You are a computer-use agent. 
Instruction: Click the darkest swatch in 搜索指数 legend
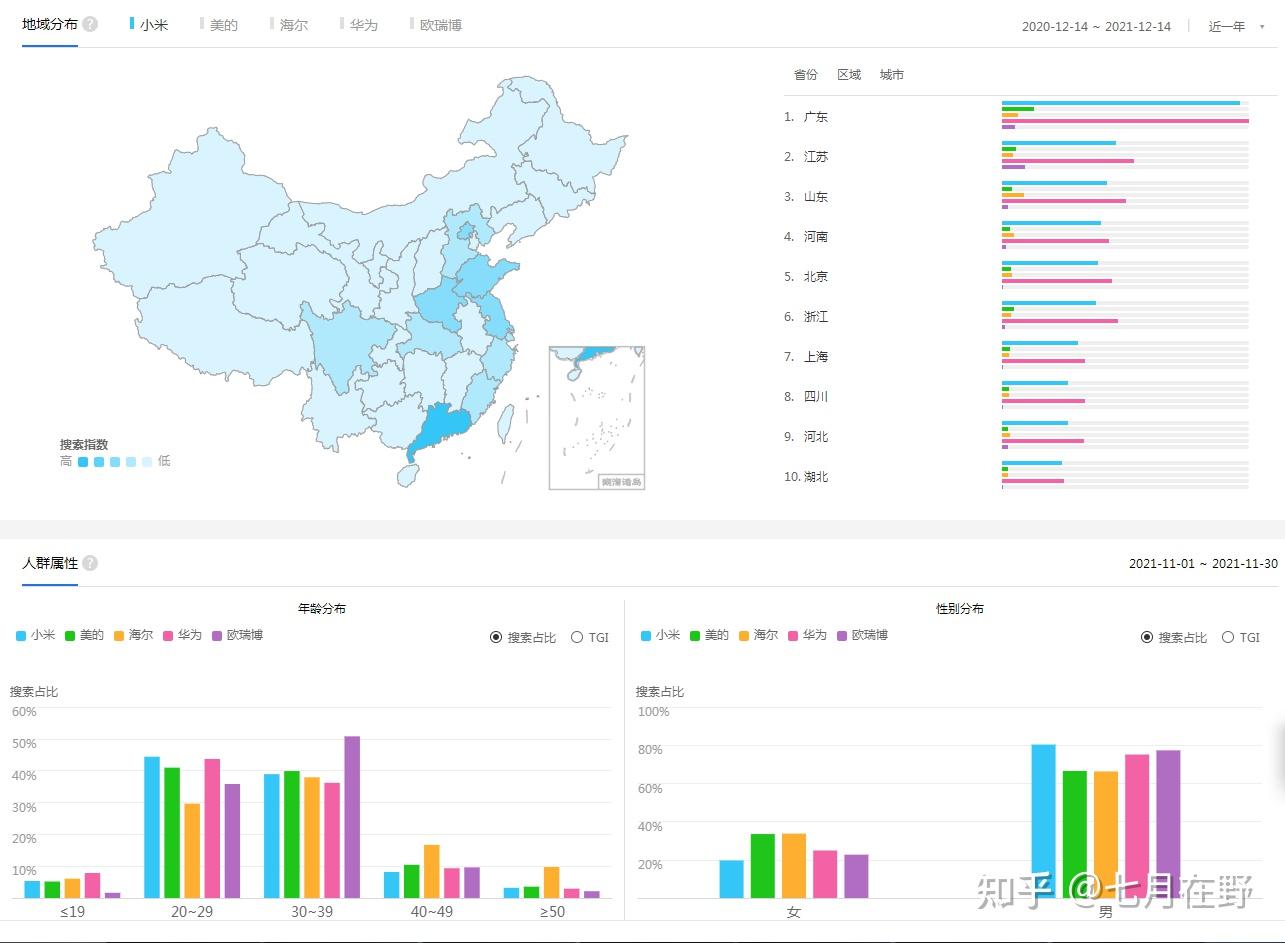point(83,461)
